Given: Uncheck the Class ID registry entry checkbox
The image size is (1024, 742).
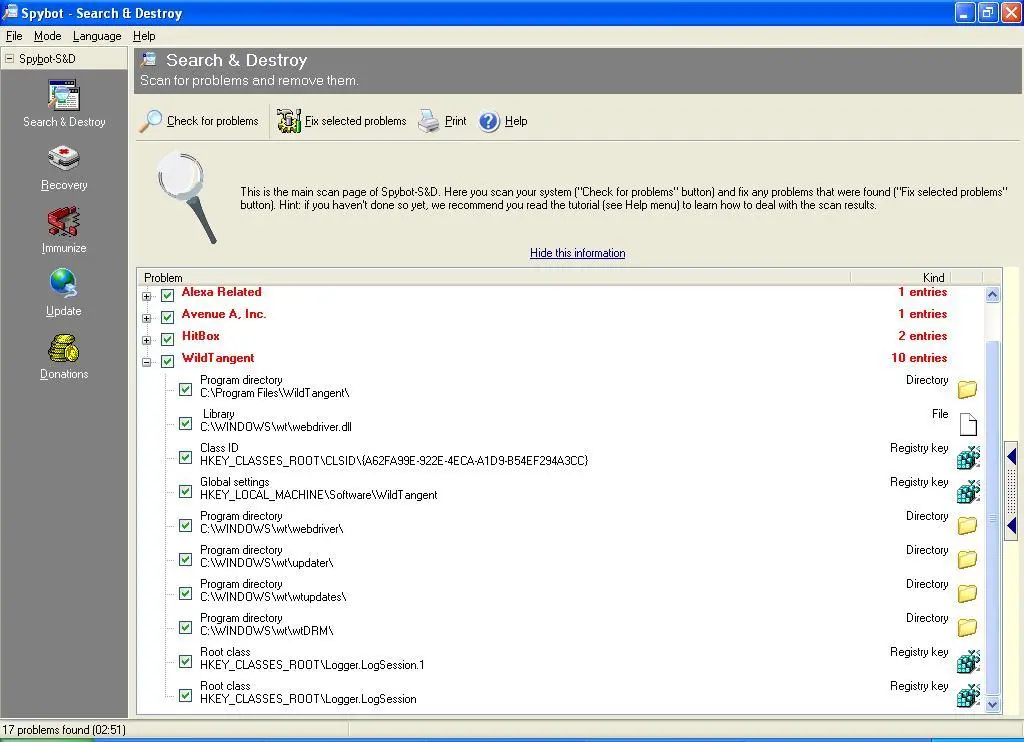Looking at the screenshot, I should (x=185, y=457).
